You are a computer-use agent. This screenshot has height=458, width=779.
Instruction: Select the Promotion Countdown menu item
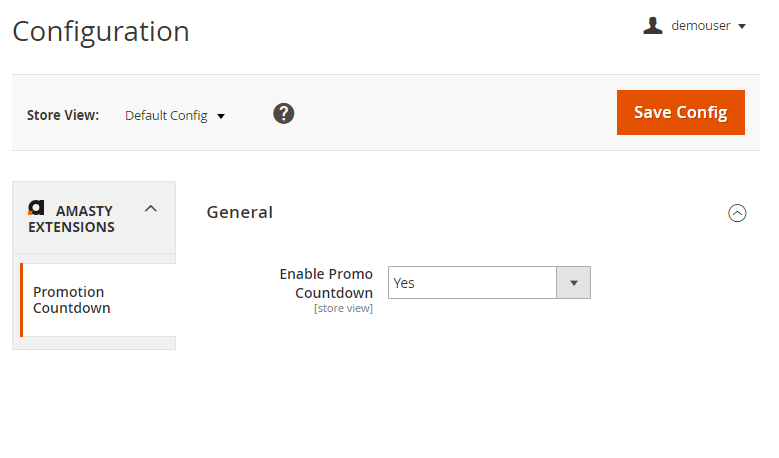tap(69, 300)
